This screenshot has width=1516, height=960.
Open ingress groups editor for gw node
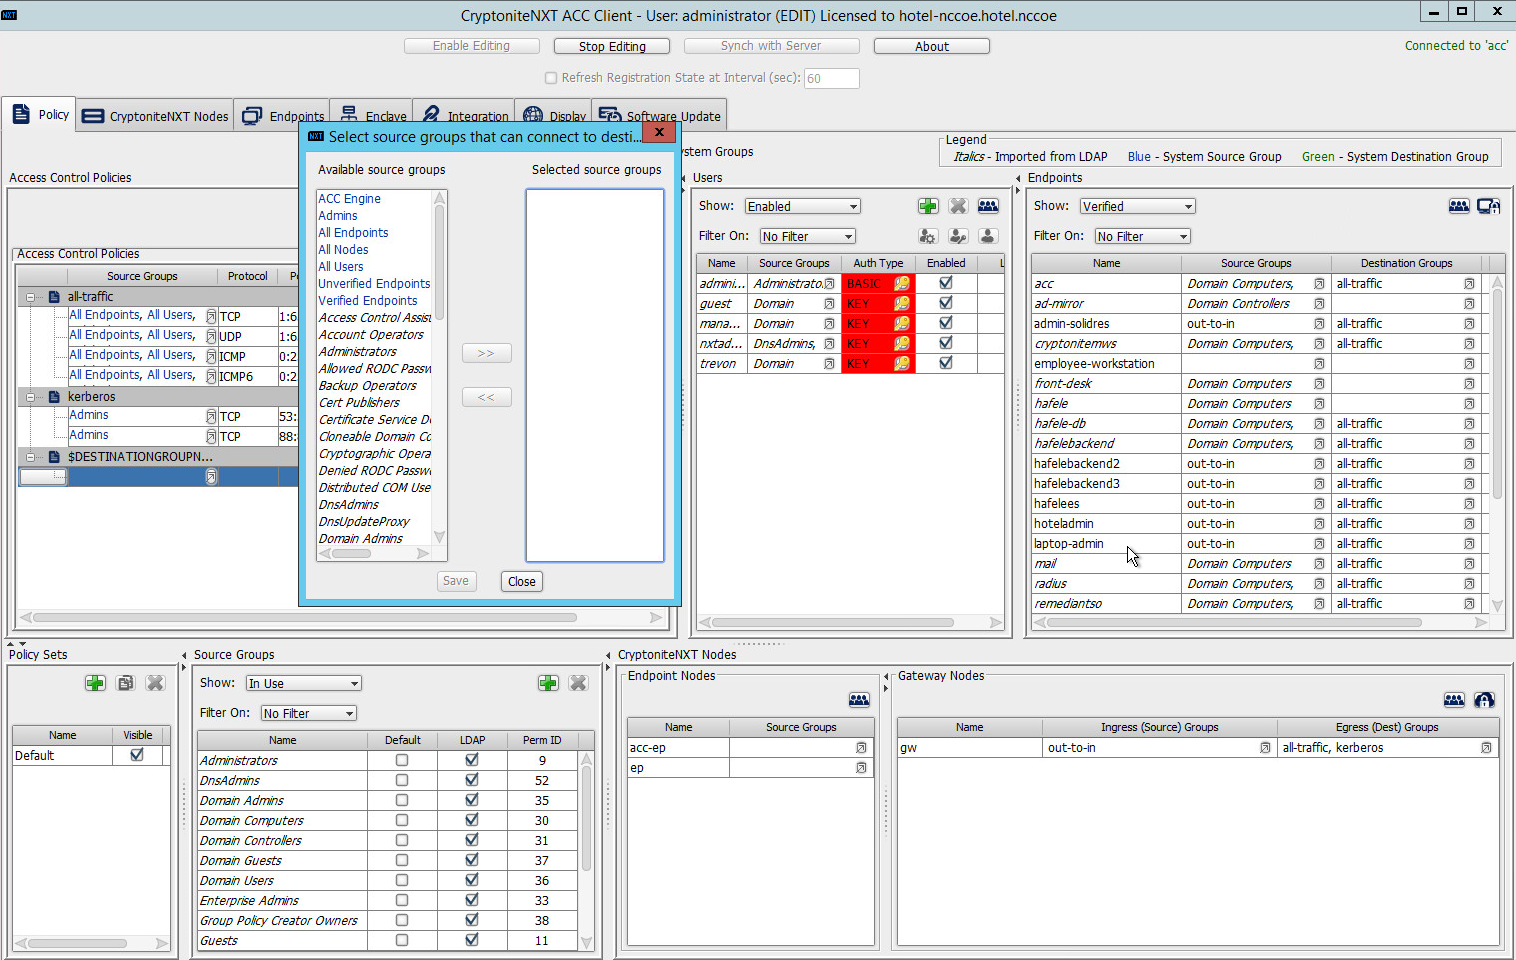pyautogui.click(x=1265, y=748)
